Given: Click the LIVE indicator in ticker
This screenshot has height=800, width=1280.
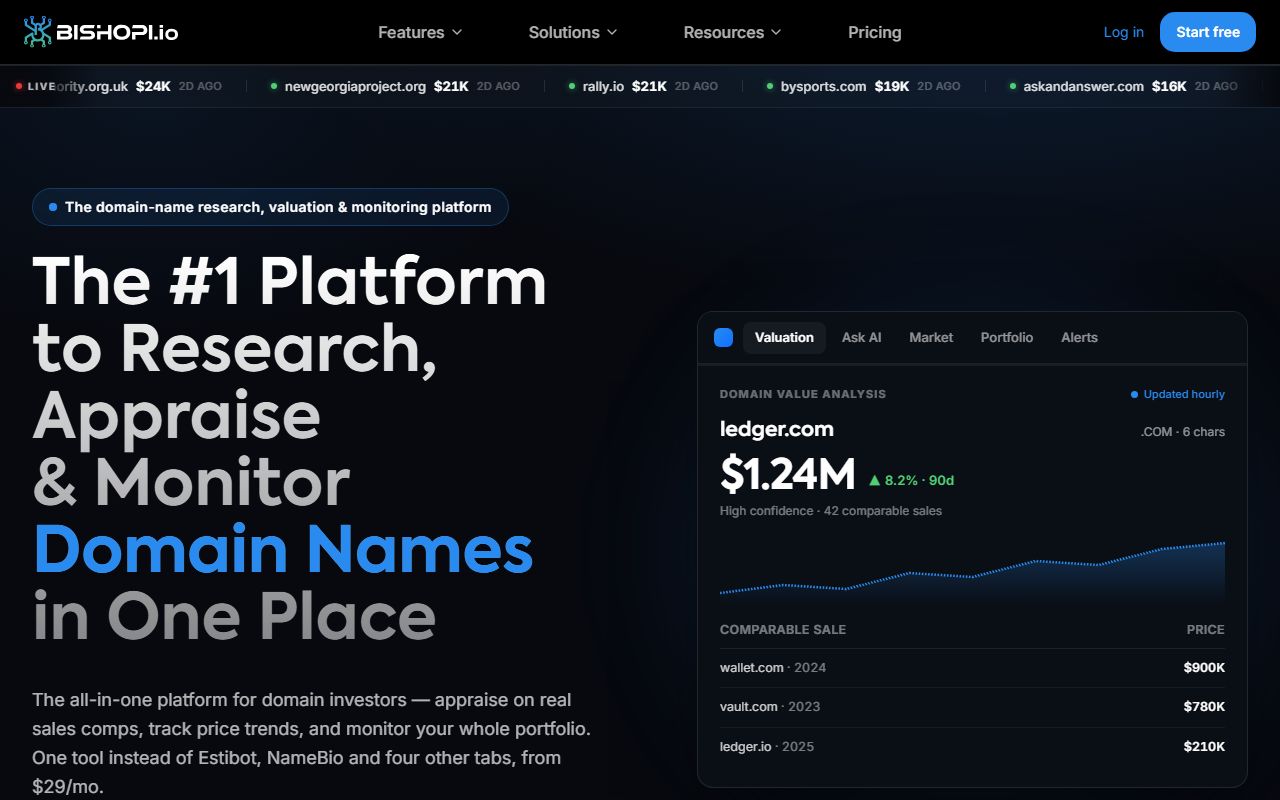Looking at the screenshot, I should coord(36,87).
